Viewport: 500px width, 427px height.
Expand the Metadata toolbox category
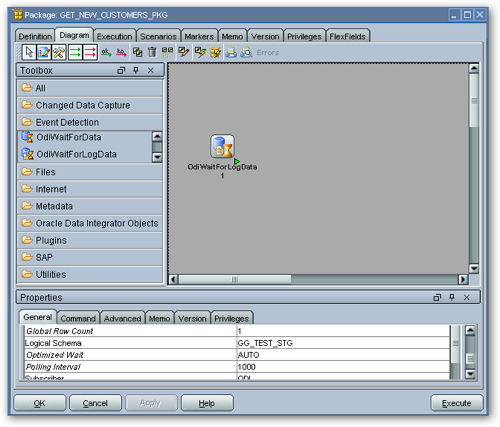click(90, 206)
